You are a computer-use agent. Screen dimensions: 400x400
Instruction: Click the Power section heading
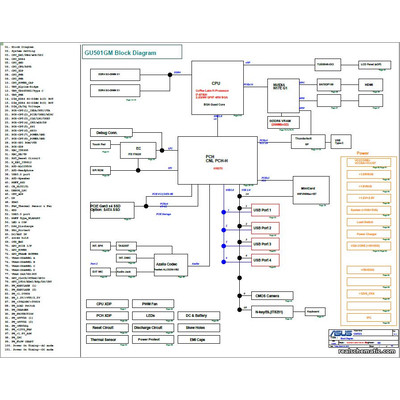point(363,153)
